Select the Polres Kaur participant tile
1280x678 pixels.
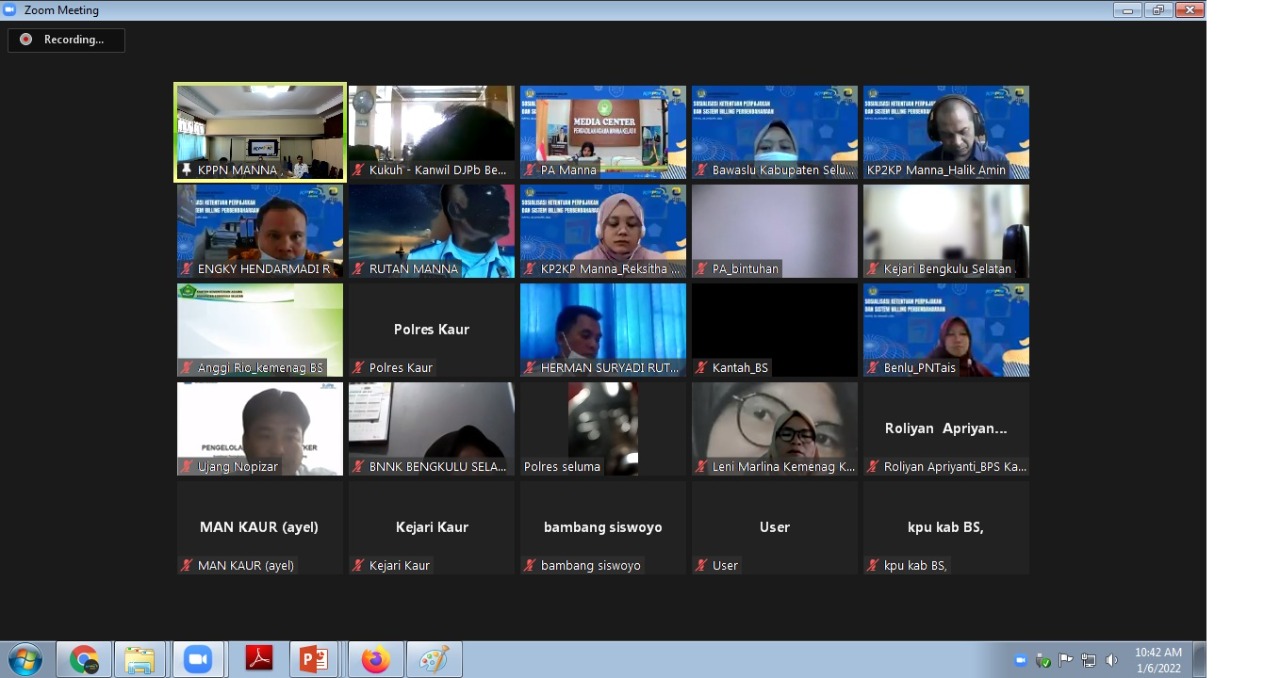click(x=431, y=329)
